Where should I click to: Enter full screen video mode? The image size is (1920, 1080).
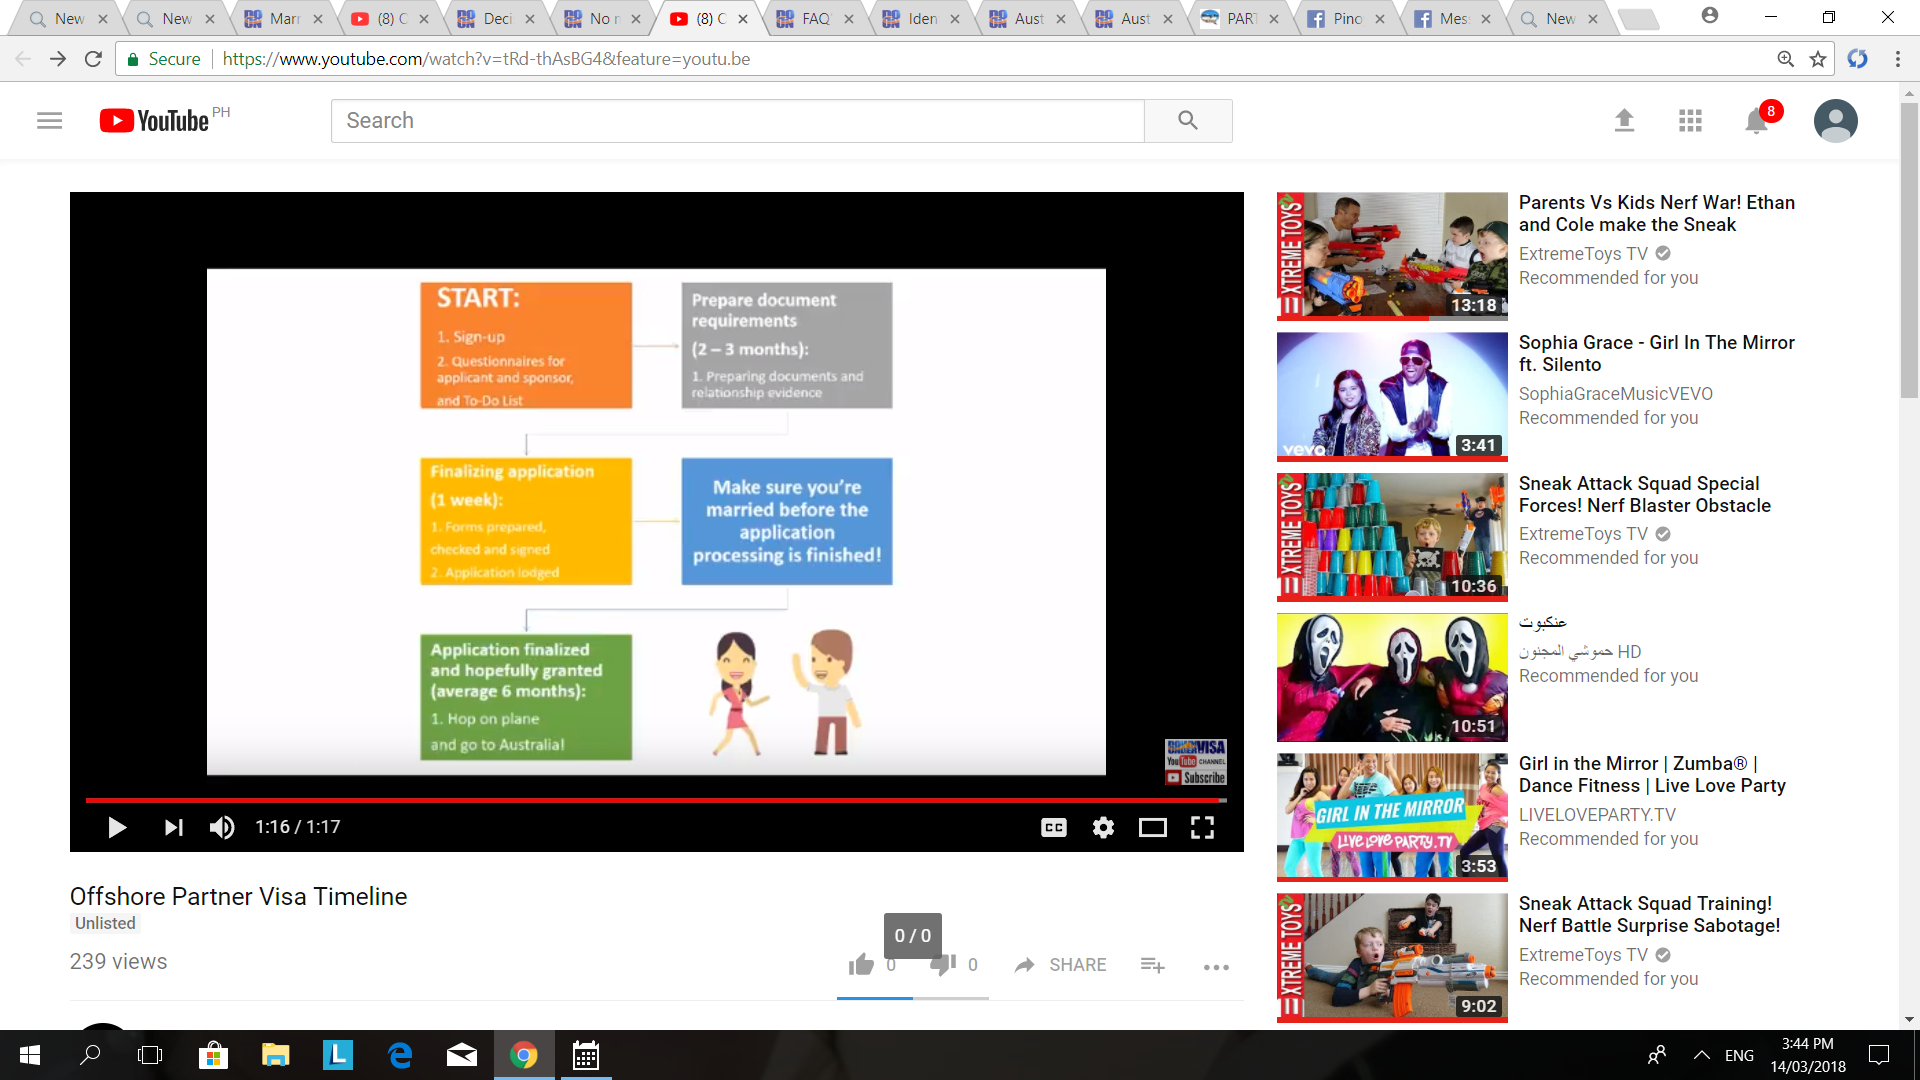1202,828
